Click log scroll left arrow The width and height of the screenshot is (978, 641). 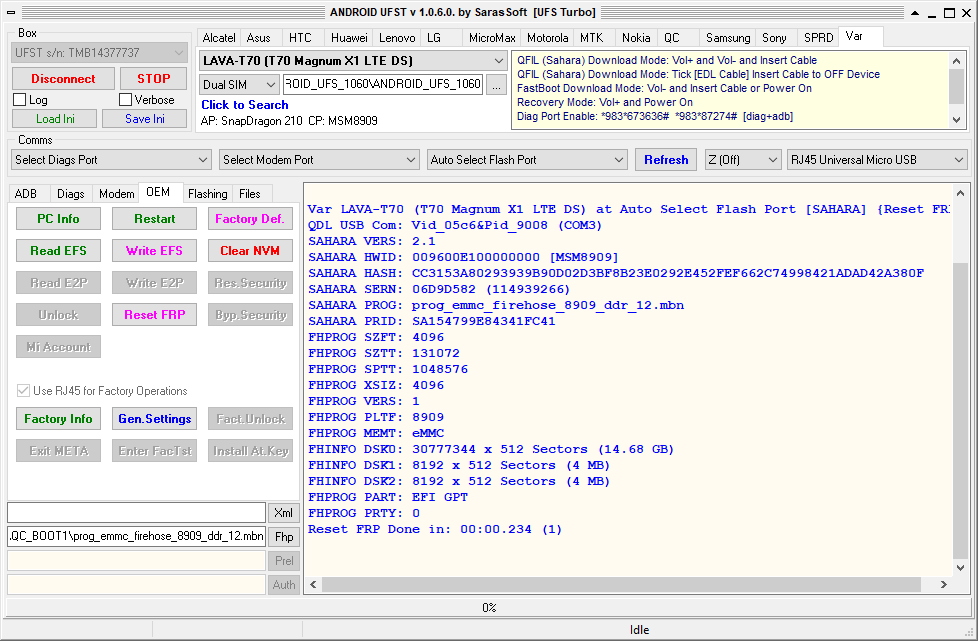[313, 584]
